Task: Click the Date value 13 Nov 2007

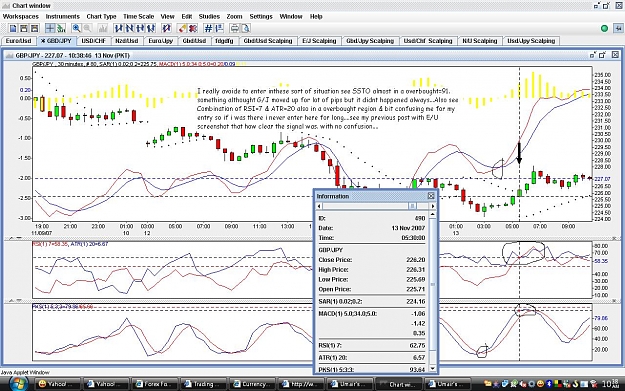Action: coord(408,228)
